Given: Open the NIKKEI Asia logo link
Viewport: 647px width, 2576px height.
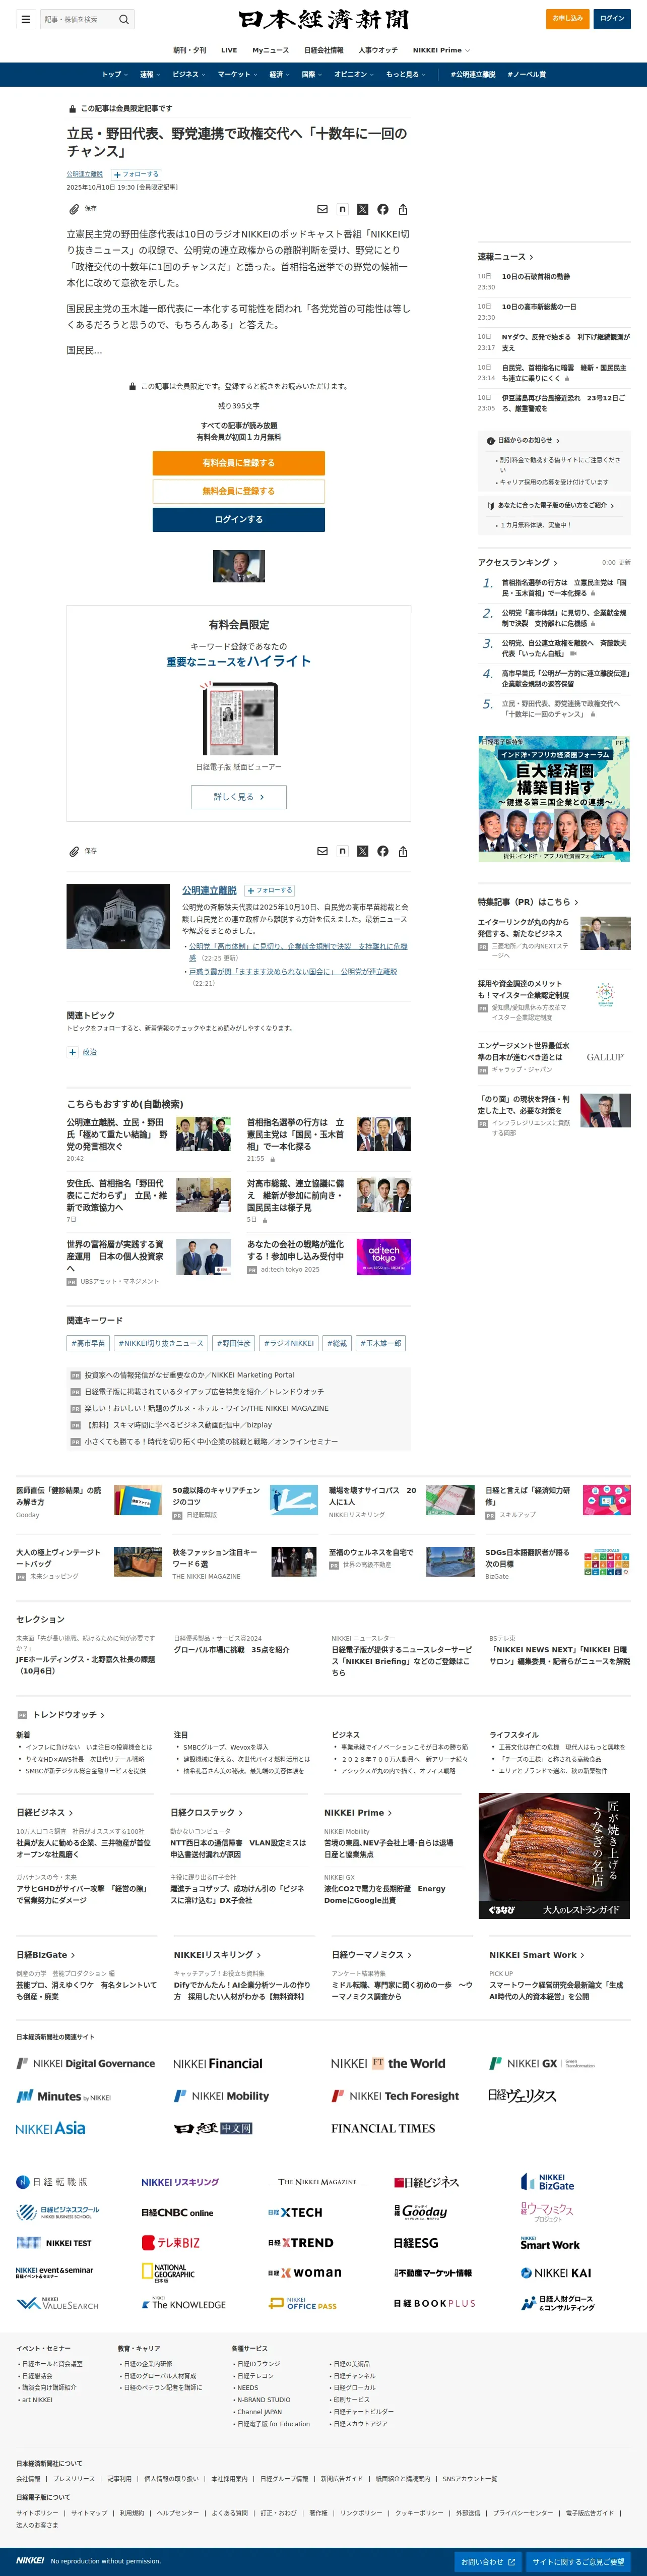Looking at the screenshot, I should (x=51, y=2128).
